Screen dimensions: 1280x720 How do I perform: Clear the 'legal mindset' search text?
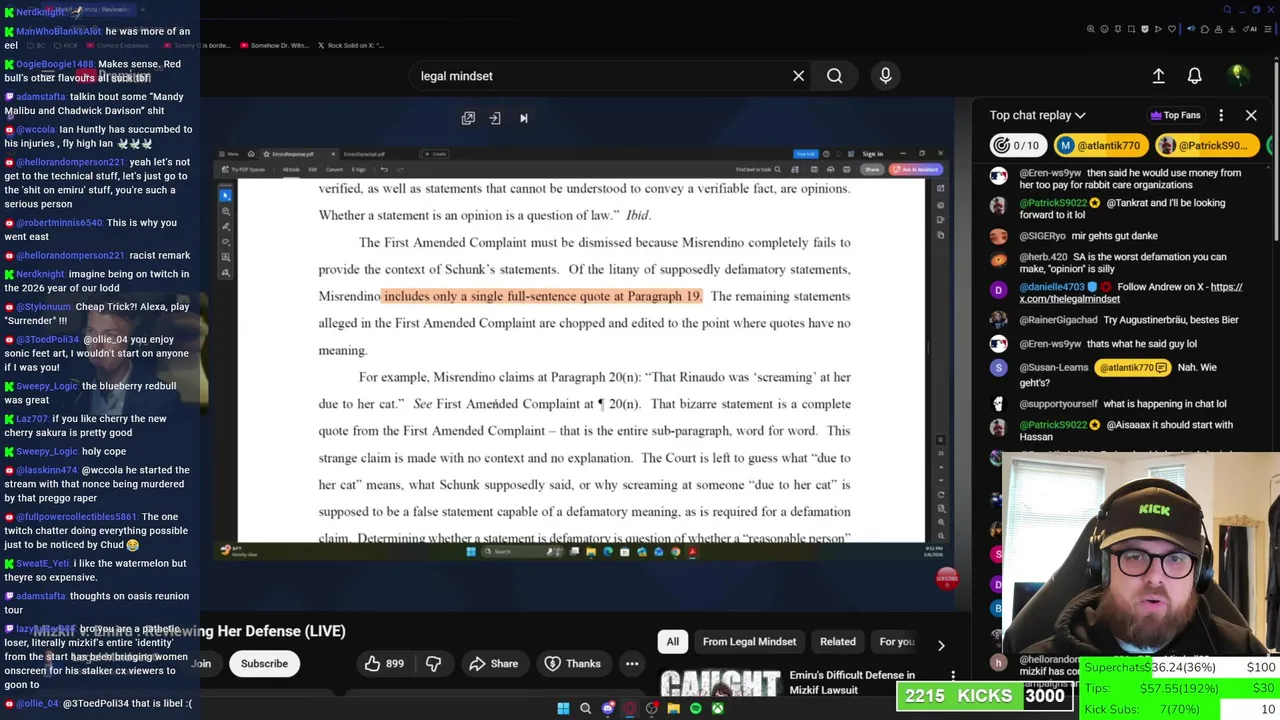798,76
